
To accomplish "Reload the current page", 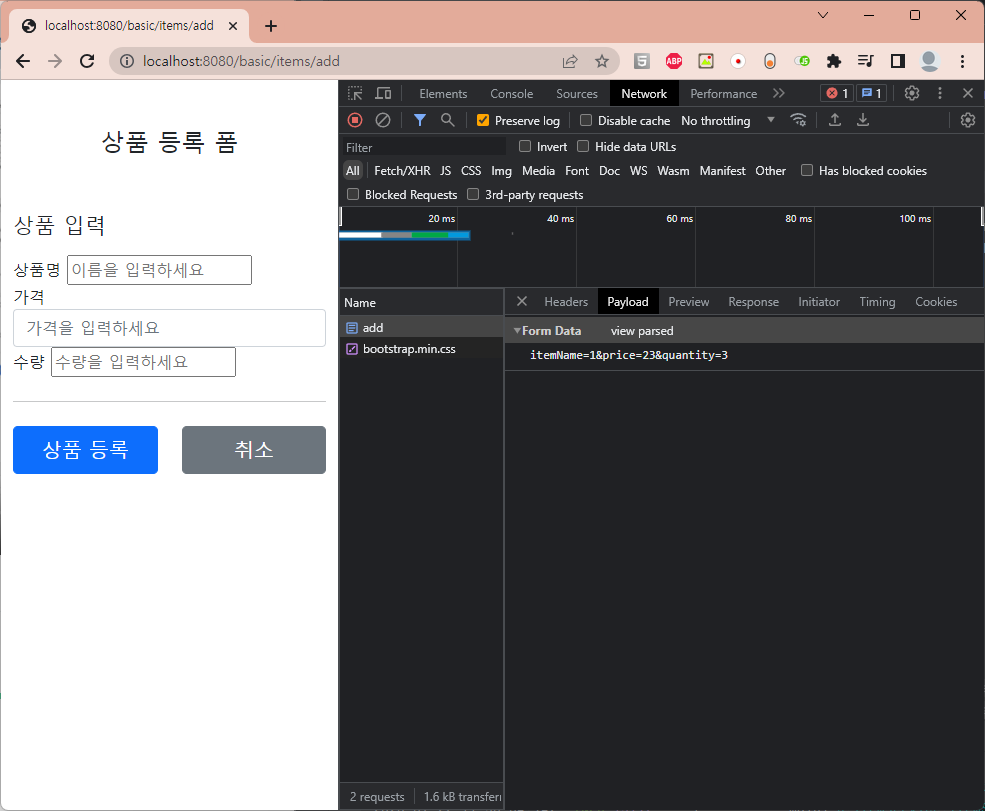I will [x=87, y=61].
